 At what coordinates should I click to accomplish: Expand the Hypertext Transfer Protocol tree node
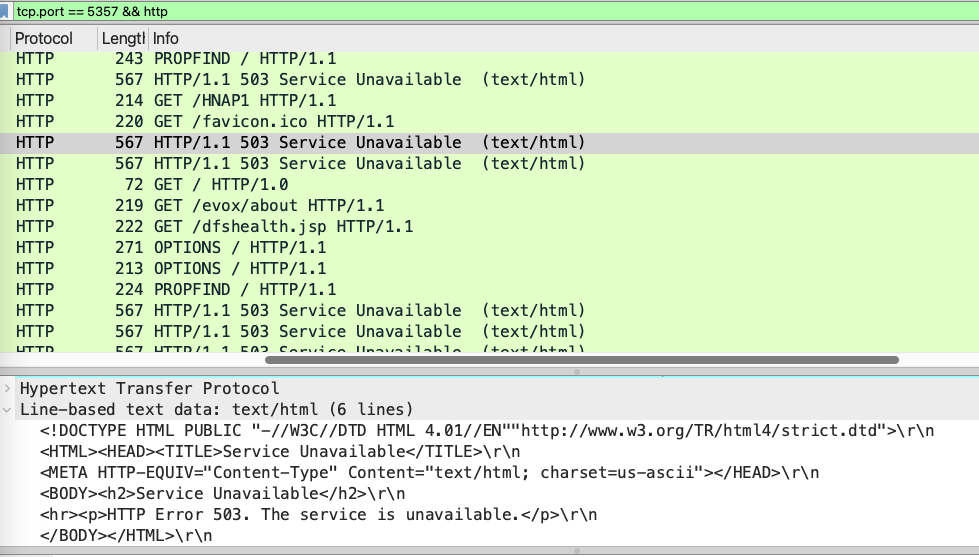click(7, 388)
